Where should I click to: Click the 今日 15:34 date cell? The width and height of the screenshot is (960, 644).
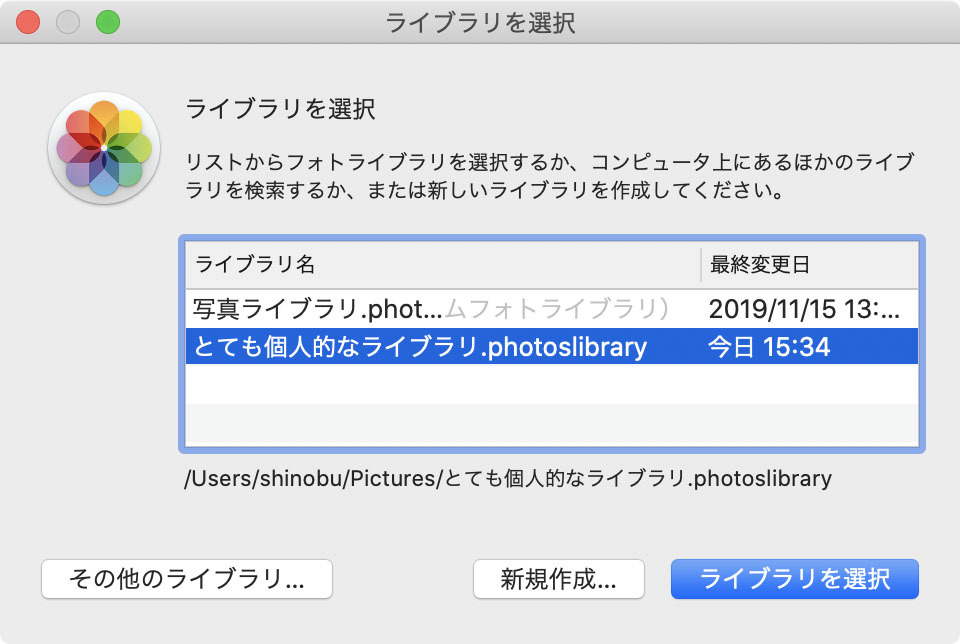[769, 347]
